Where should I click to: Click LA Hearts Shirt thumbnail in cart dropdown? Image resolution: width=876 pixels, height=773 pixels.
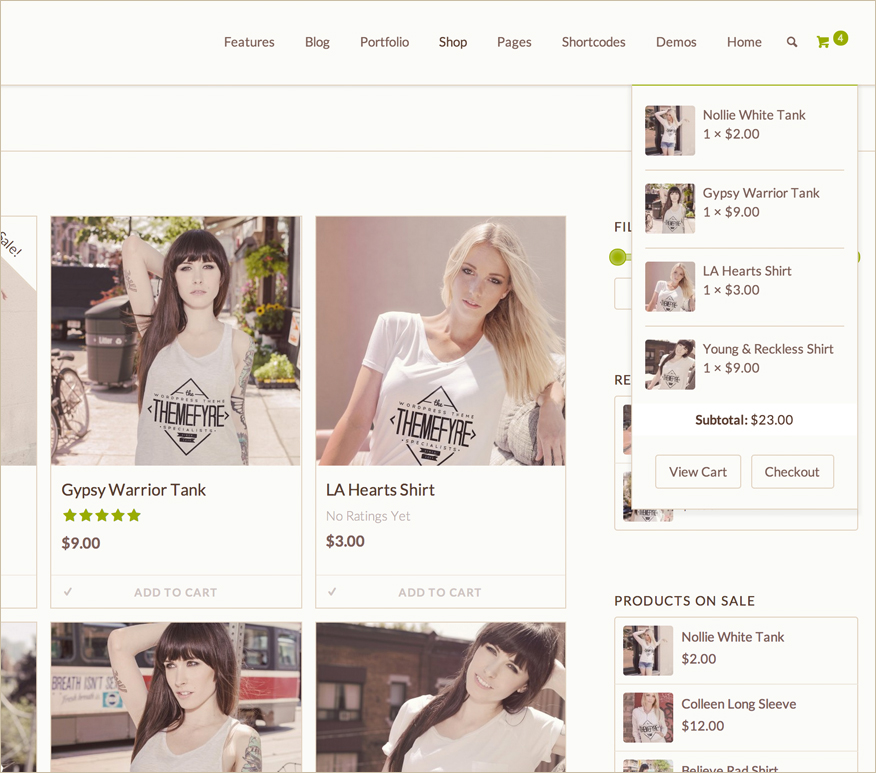[670, 287]
